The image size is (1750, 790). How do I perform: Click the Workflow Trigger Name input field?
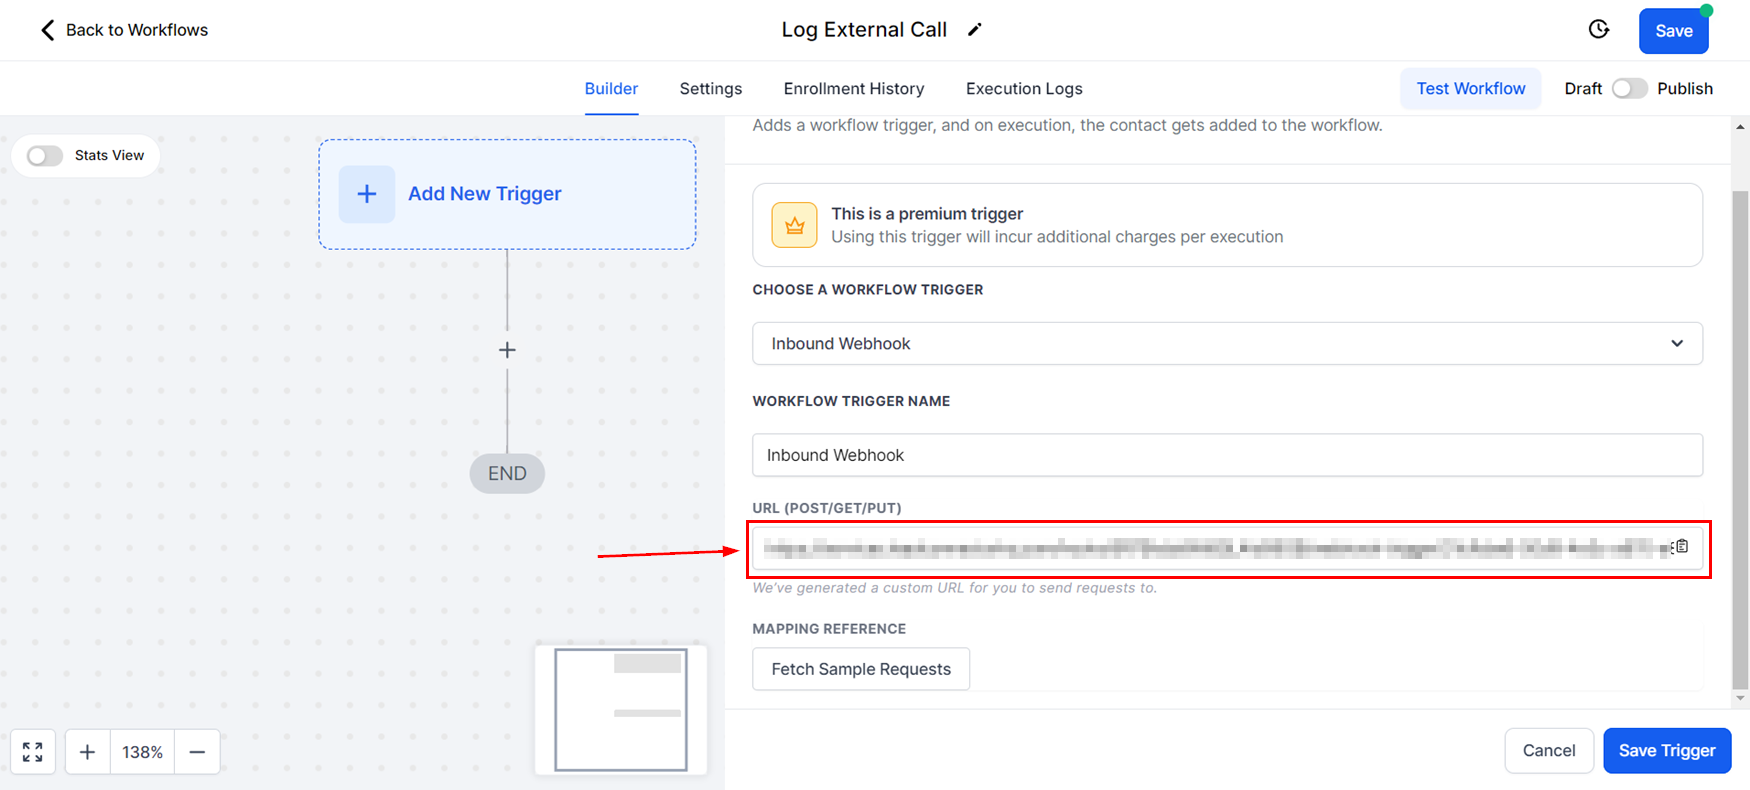click(x=1227, y=455)
